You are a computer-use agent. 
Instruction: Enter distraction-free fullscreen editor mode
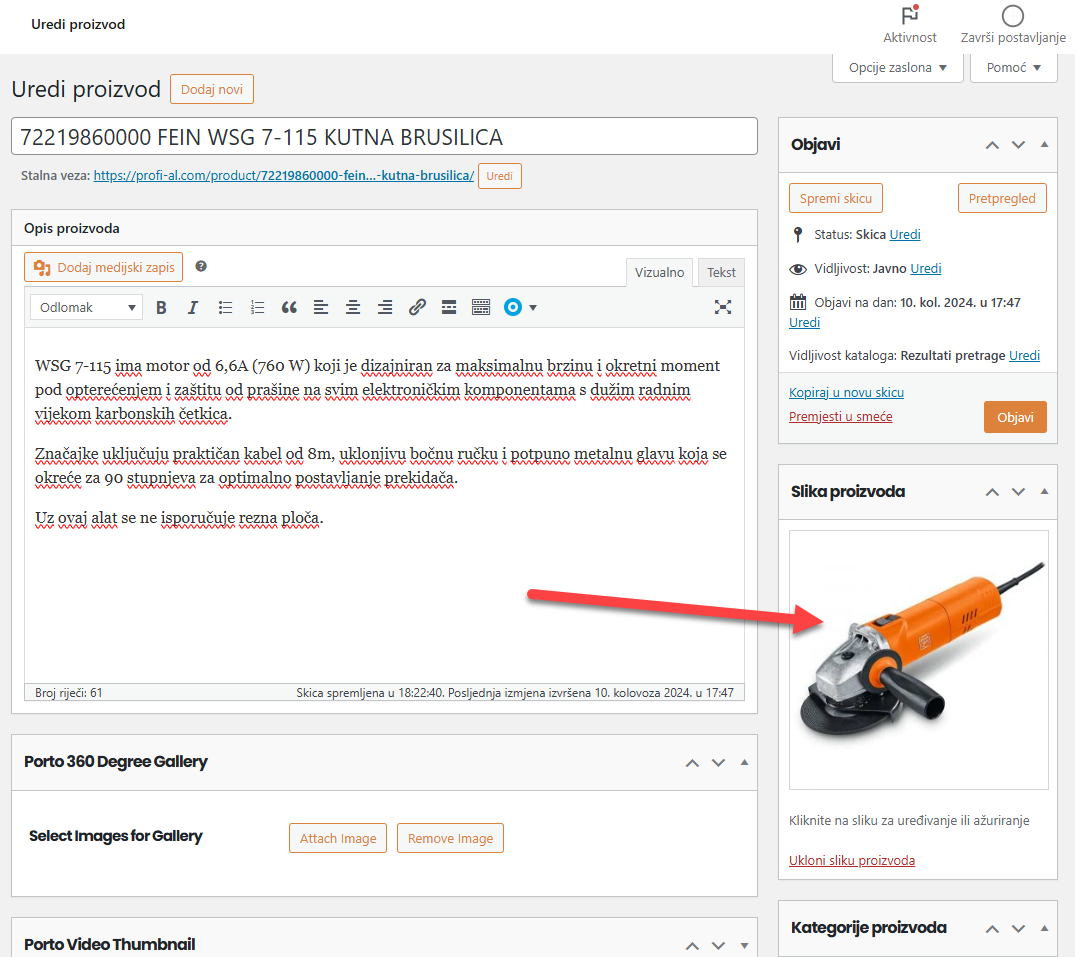pyautogui.click(x=723, y=308)
